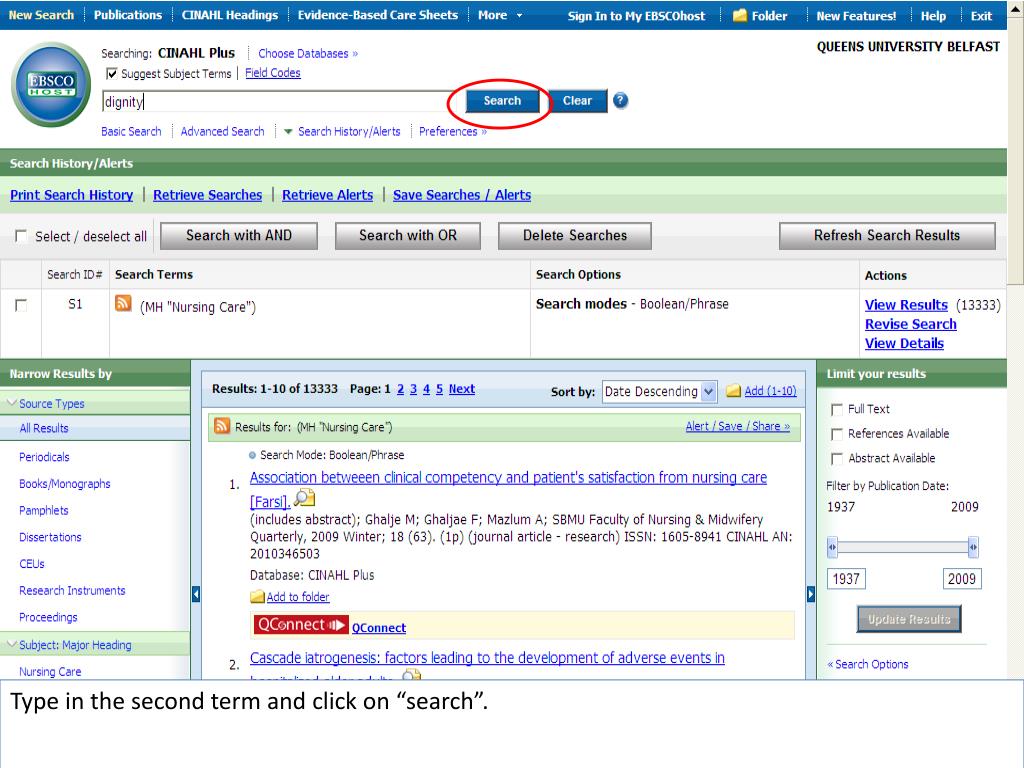The image size is (1024, 768).
Task: Click View Results for S1
Action: (x=906, y=304)
